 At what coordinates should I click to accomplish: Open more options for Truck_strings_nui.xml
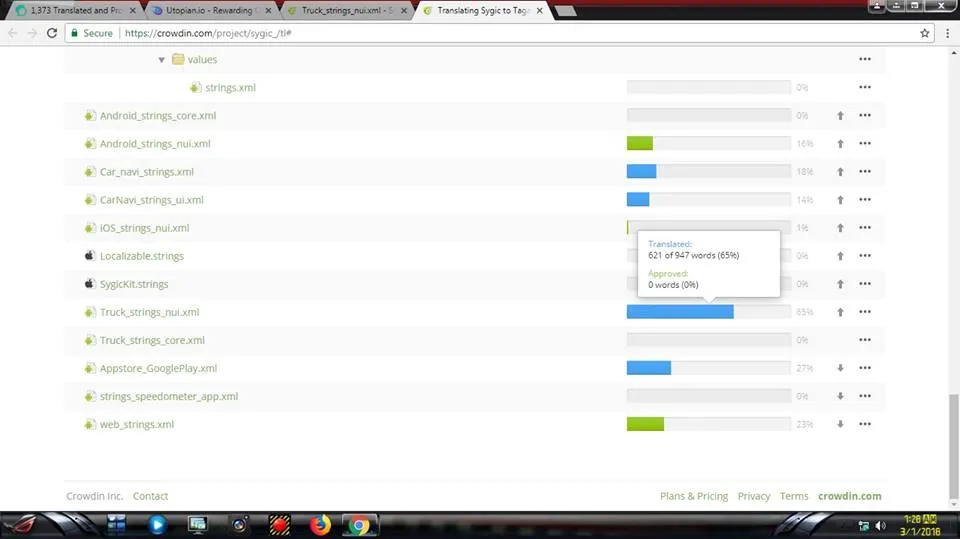pos(864,312)
